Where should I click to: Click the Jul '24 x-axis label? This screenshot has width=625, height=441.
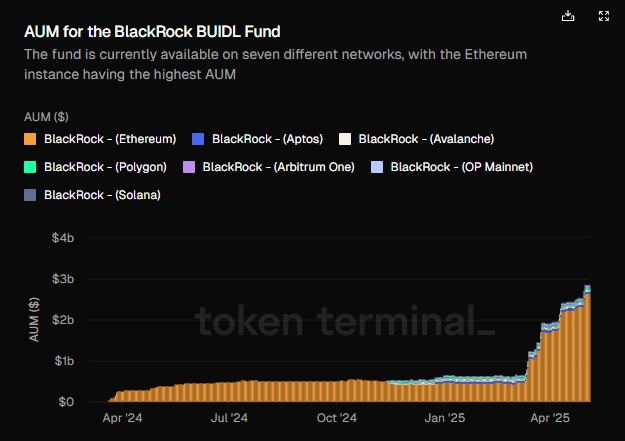(x=231, y=418)
